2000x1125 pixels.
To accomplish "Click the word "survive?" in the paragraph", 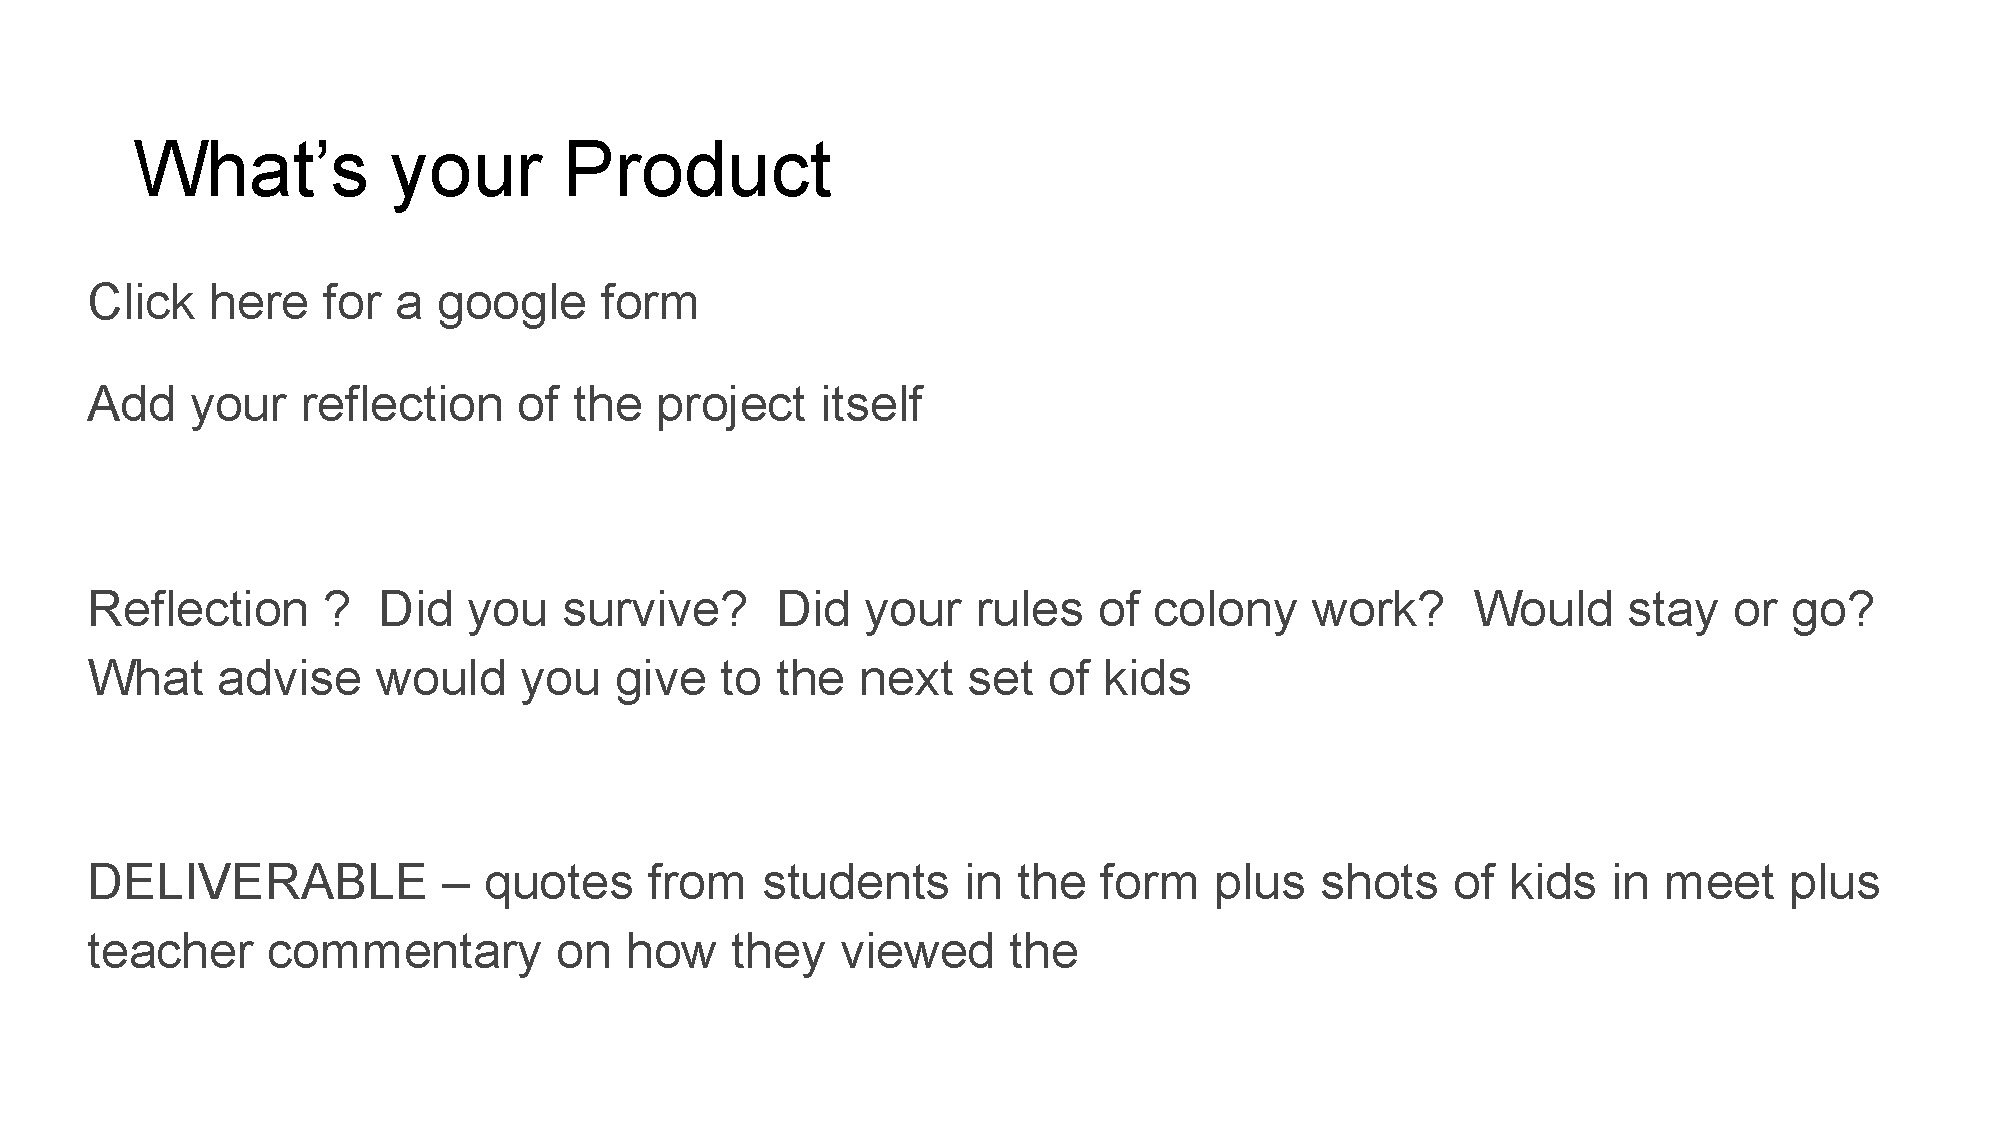I will (655, 610).
